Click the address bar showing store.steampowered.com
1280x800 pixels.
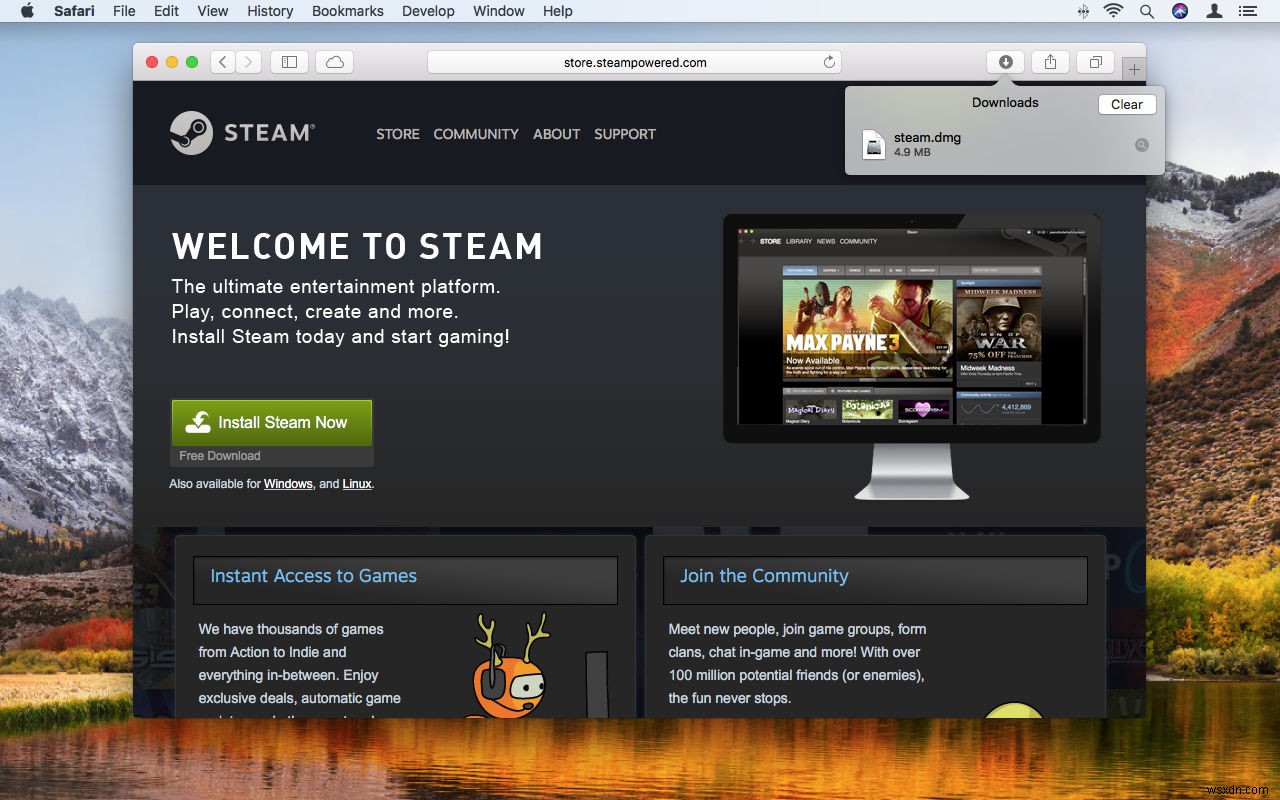634,61
